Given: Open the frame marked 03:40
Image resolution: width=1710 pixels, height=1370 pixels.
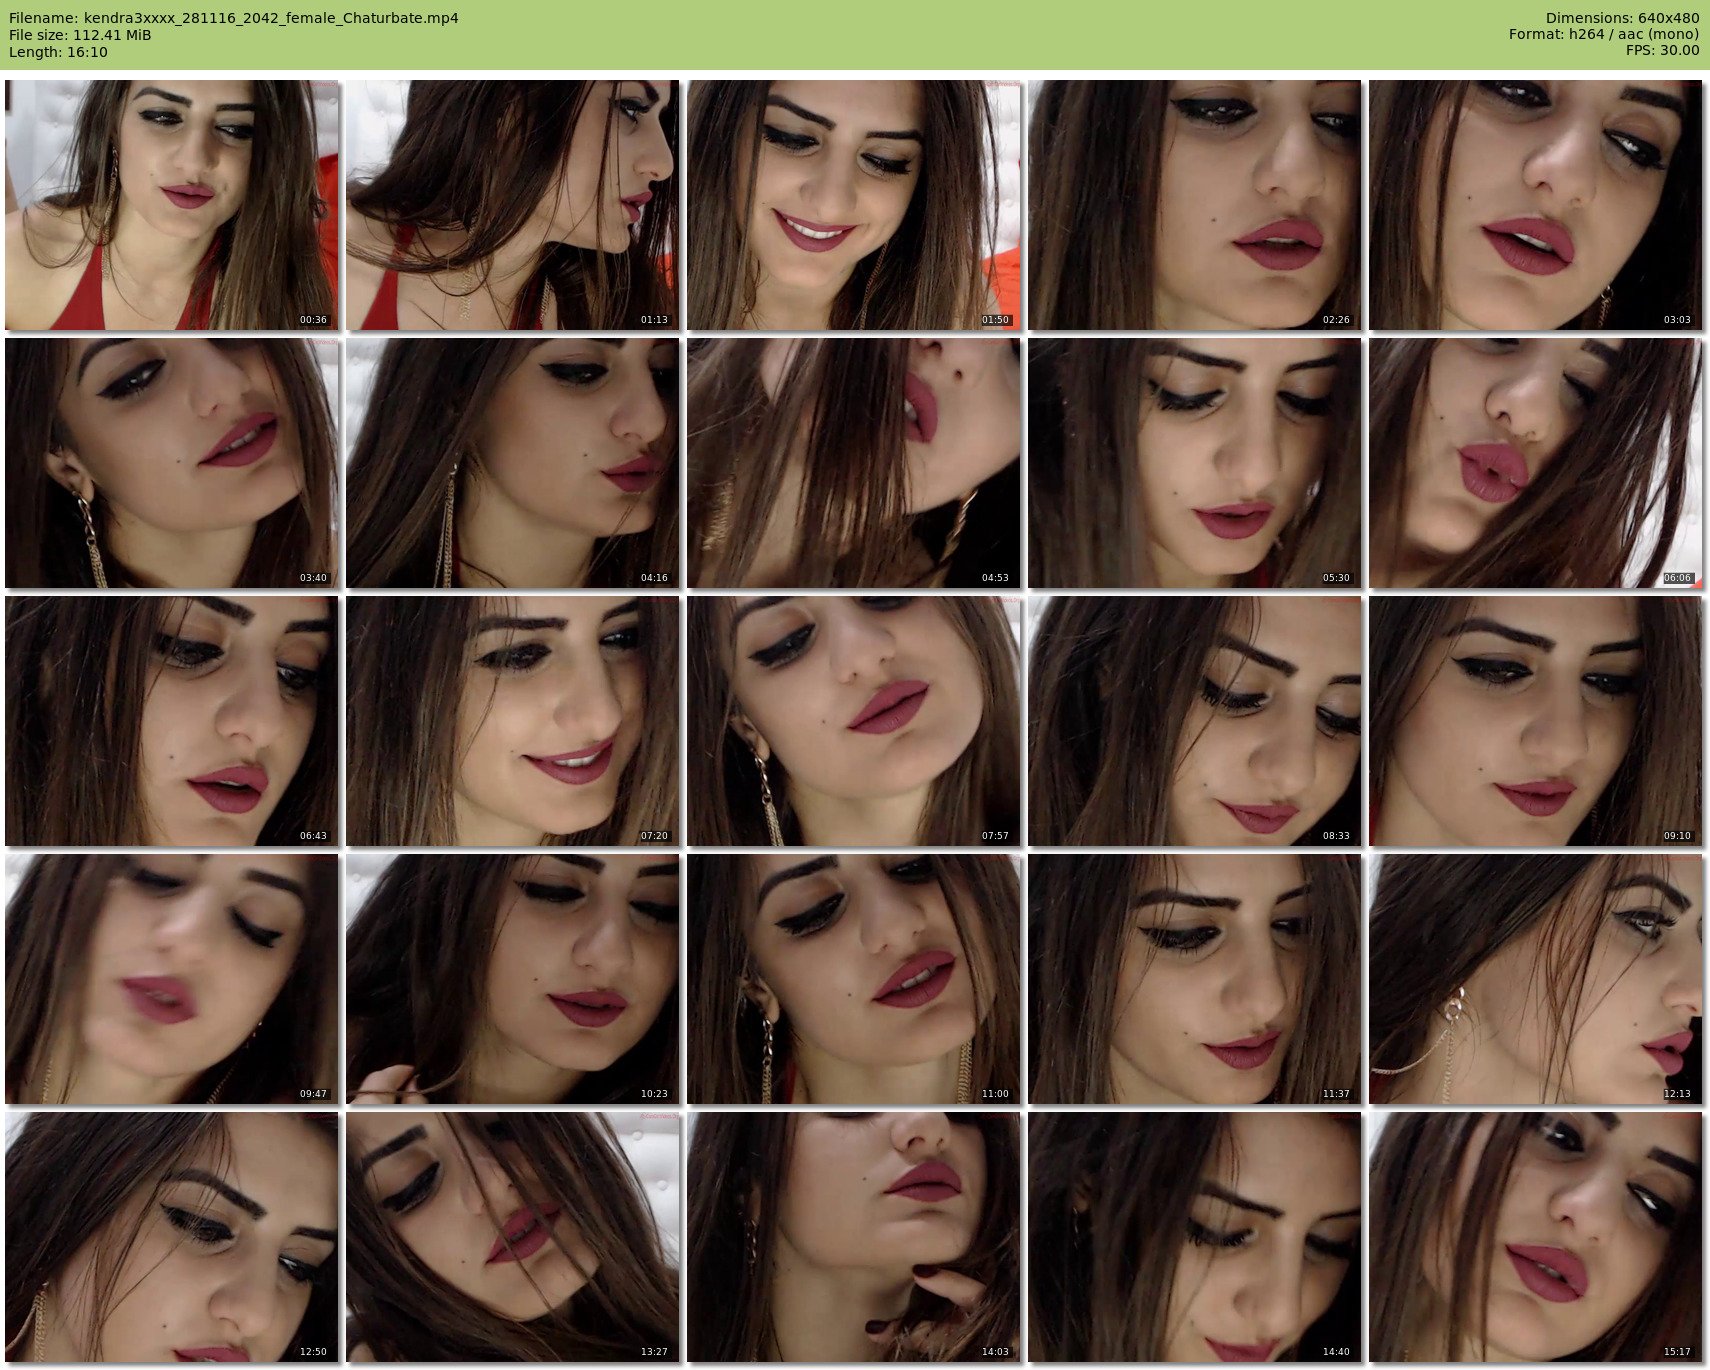Looking at the screenshot, I should [171, 463].
